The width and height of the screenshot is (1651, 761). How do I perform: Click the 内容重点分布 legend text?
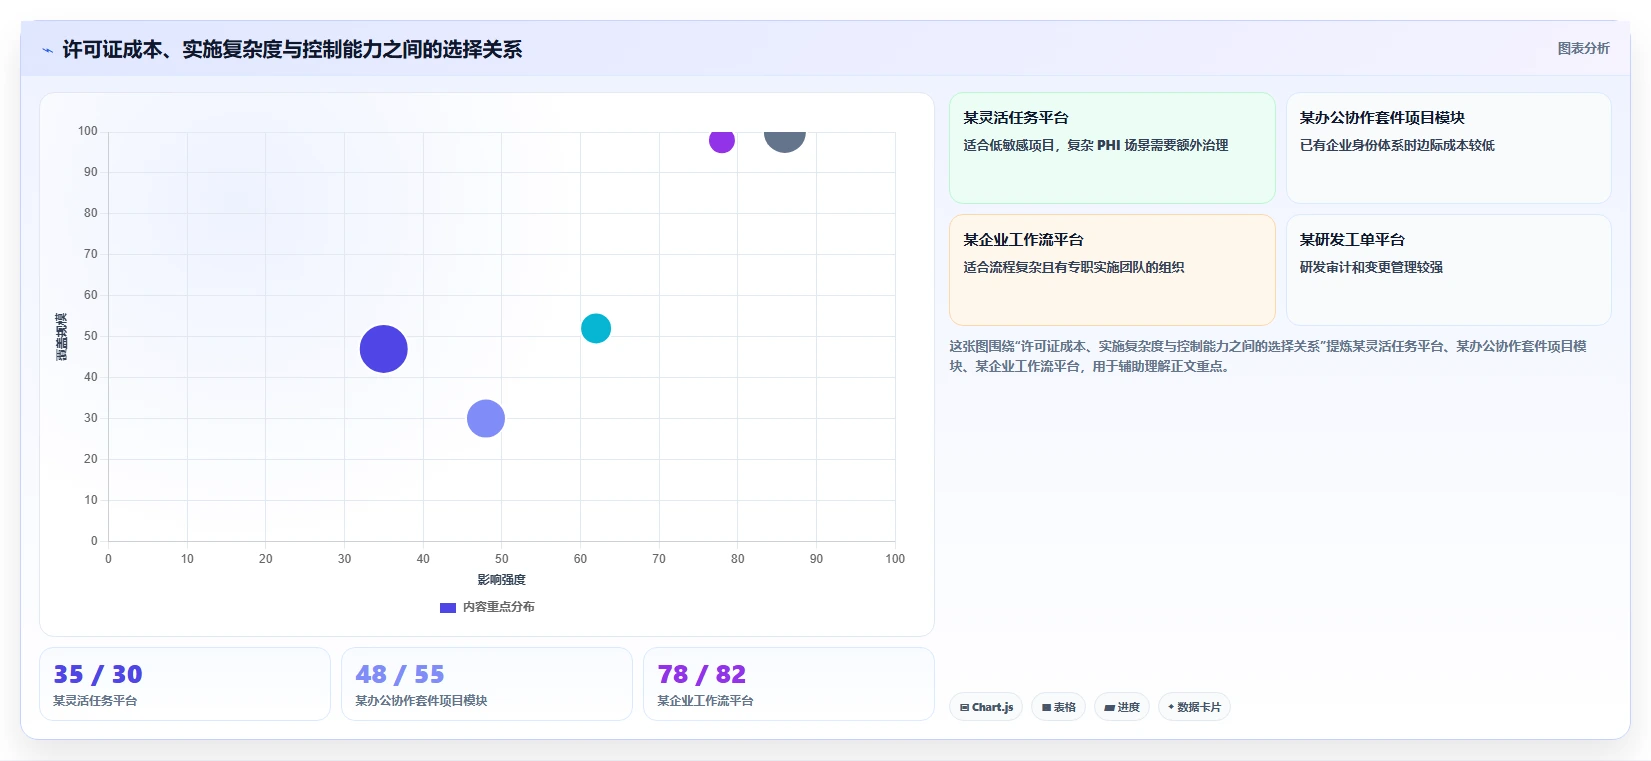(498, 607)
